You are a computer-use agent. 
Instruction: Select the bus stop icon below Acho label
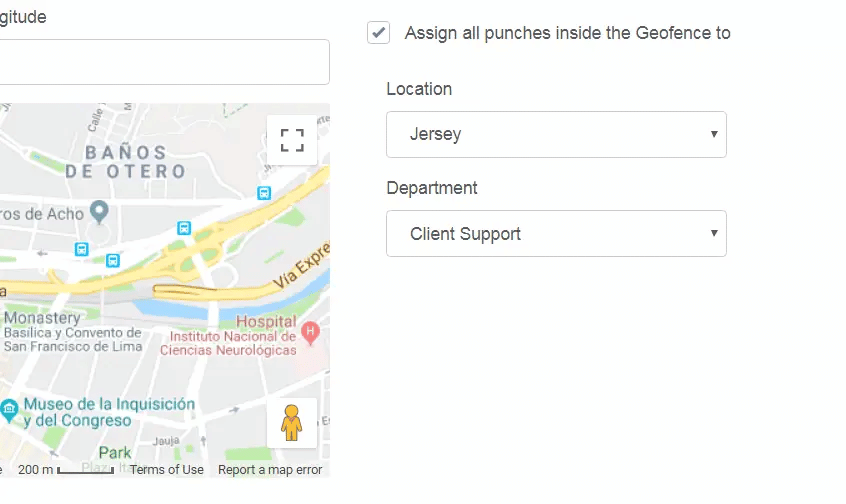point(81,249)
